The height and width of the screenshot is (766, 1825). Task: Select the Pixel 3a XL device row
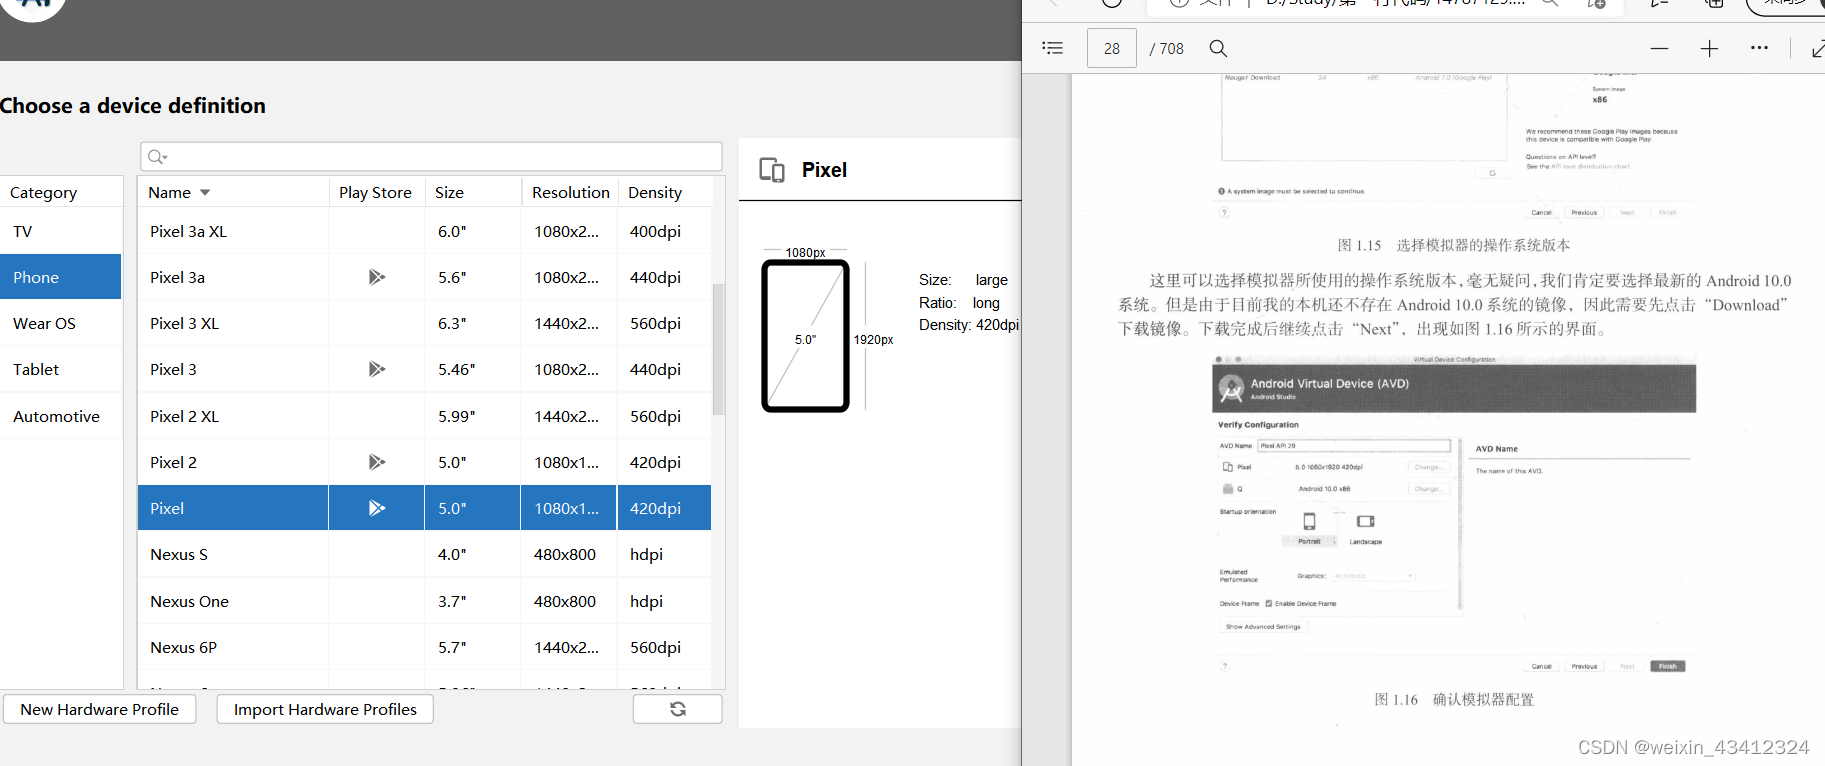(x=424, y=231)
